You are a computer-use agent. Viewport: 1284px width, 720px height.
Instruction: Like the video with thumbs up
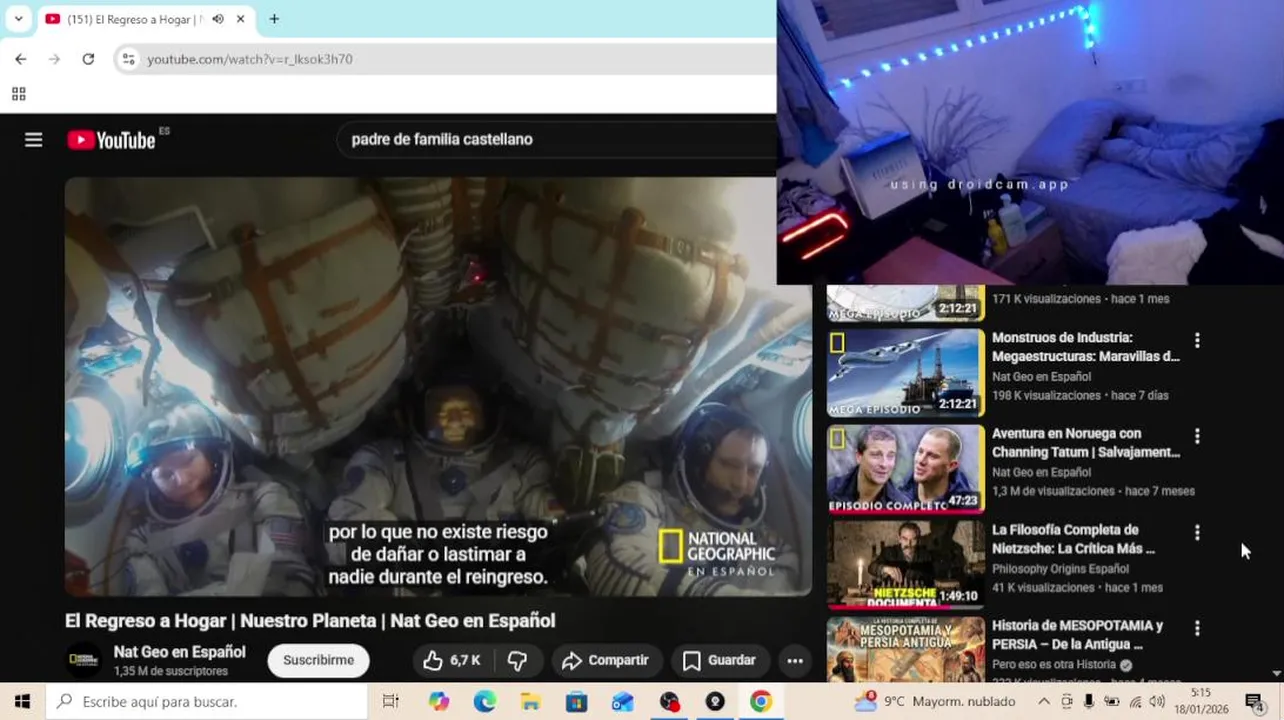coord(451,660)
